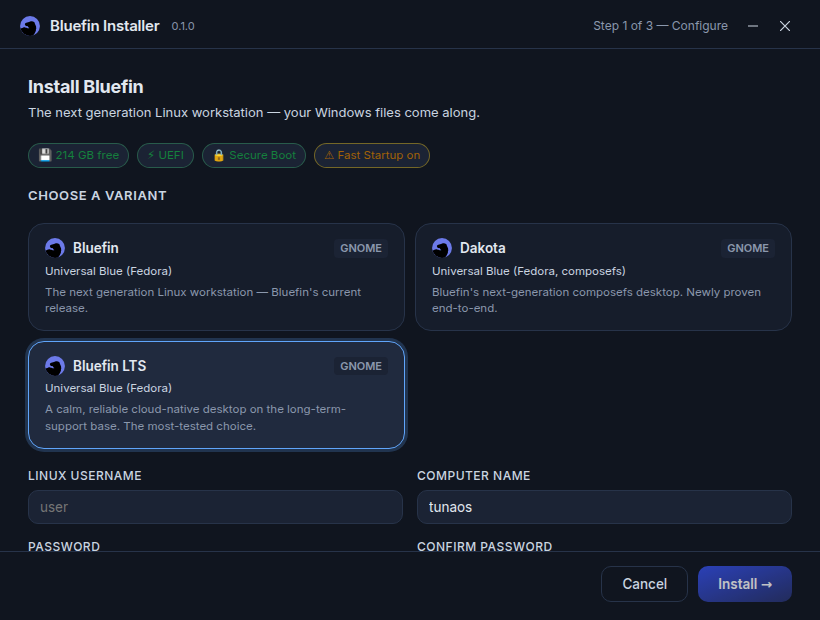Cancel the installation
This screenshot has height=620, width=820.
point(644,584)
